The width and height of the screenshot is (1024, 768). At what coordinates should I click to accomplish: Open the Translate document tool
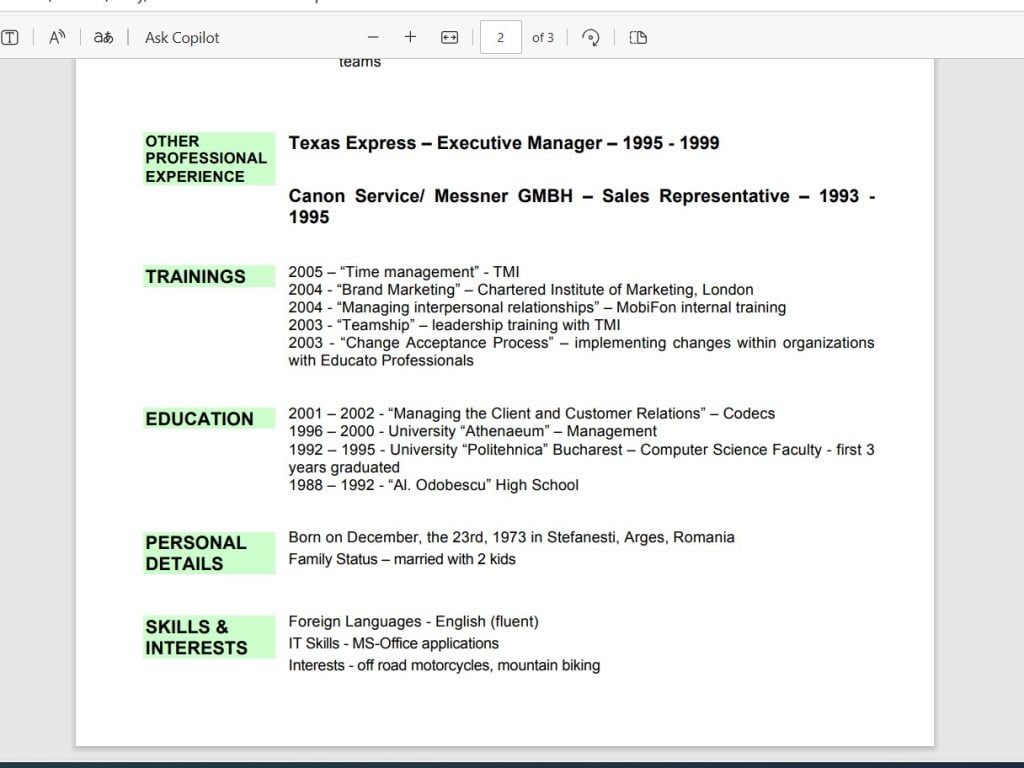pos(103,38)
